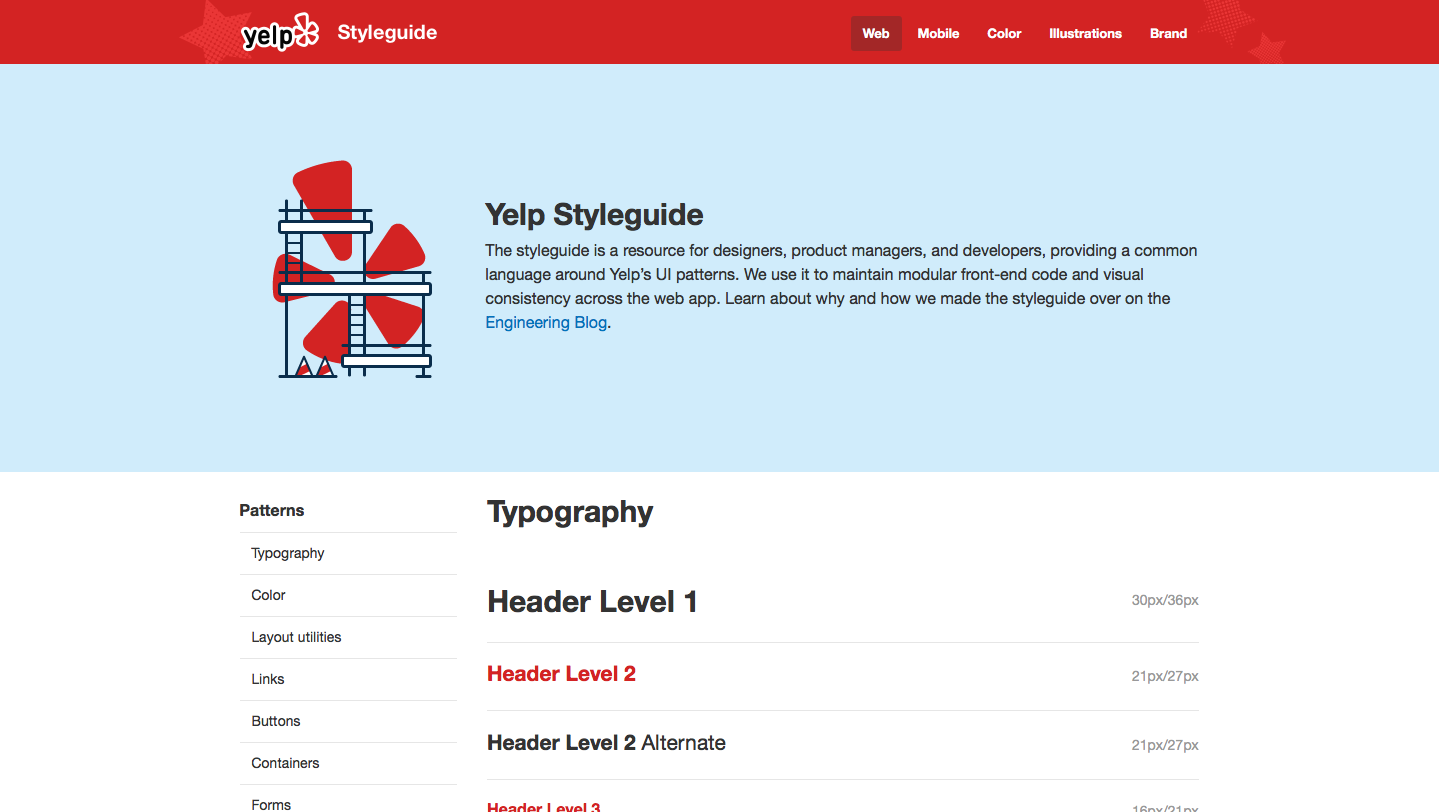1439x812 pixels.
Task: Click the Yelp logo in header
Action: pyautogui.click(x=280, y=33)
